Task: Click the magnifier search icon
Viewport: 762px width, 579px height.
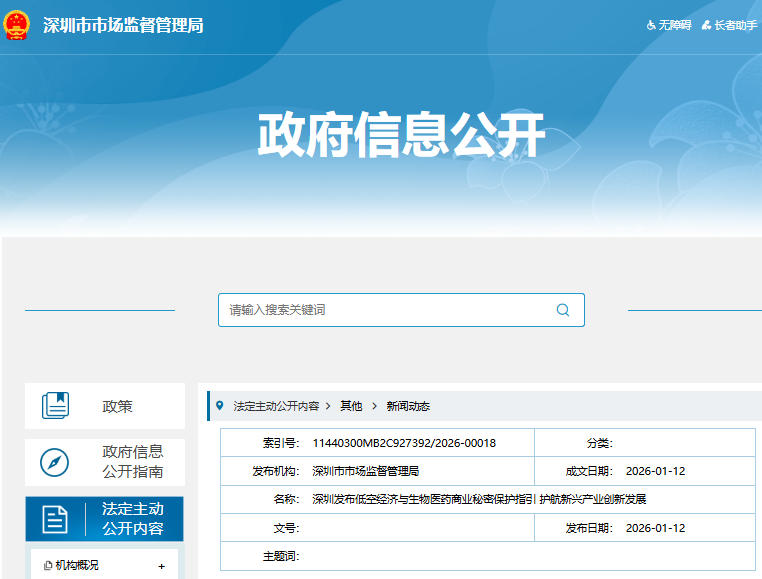Action: click(x=563, y=310)
